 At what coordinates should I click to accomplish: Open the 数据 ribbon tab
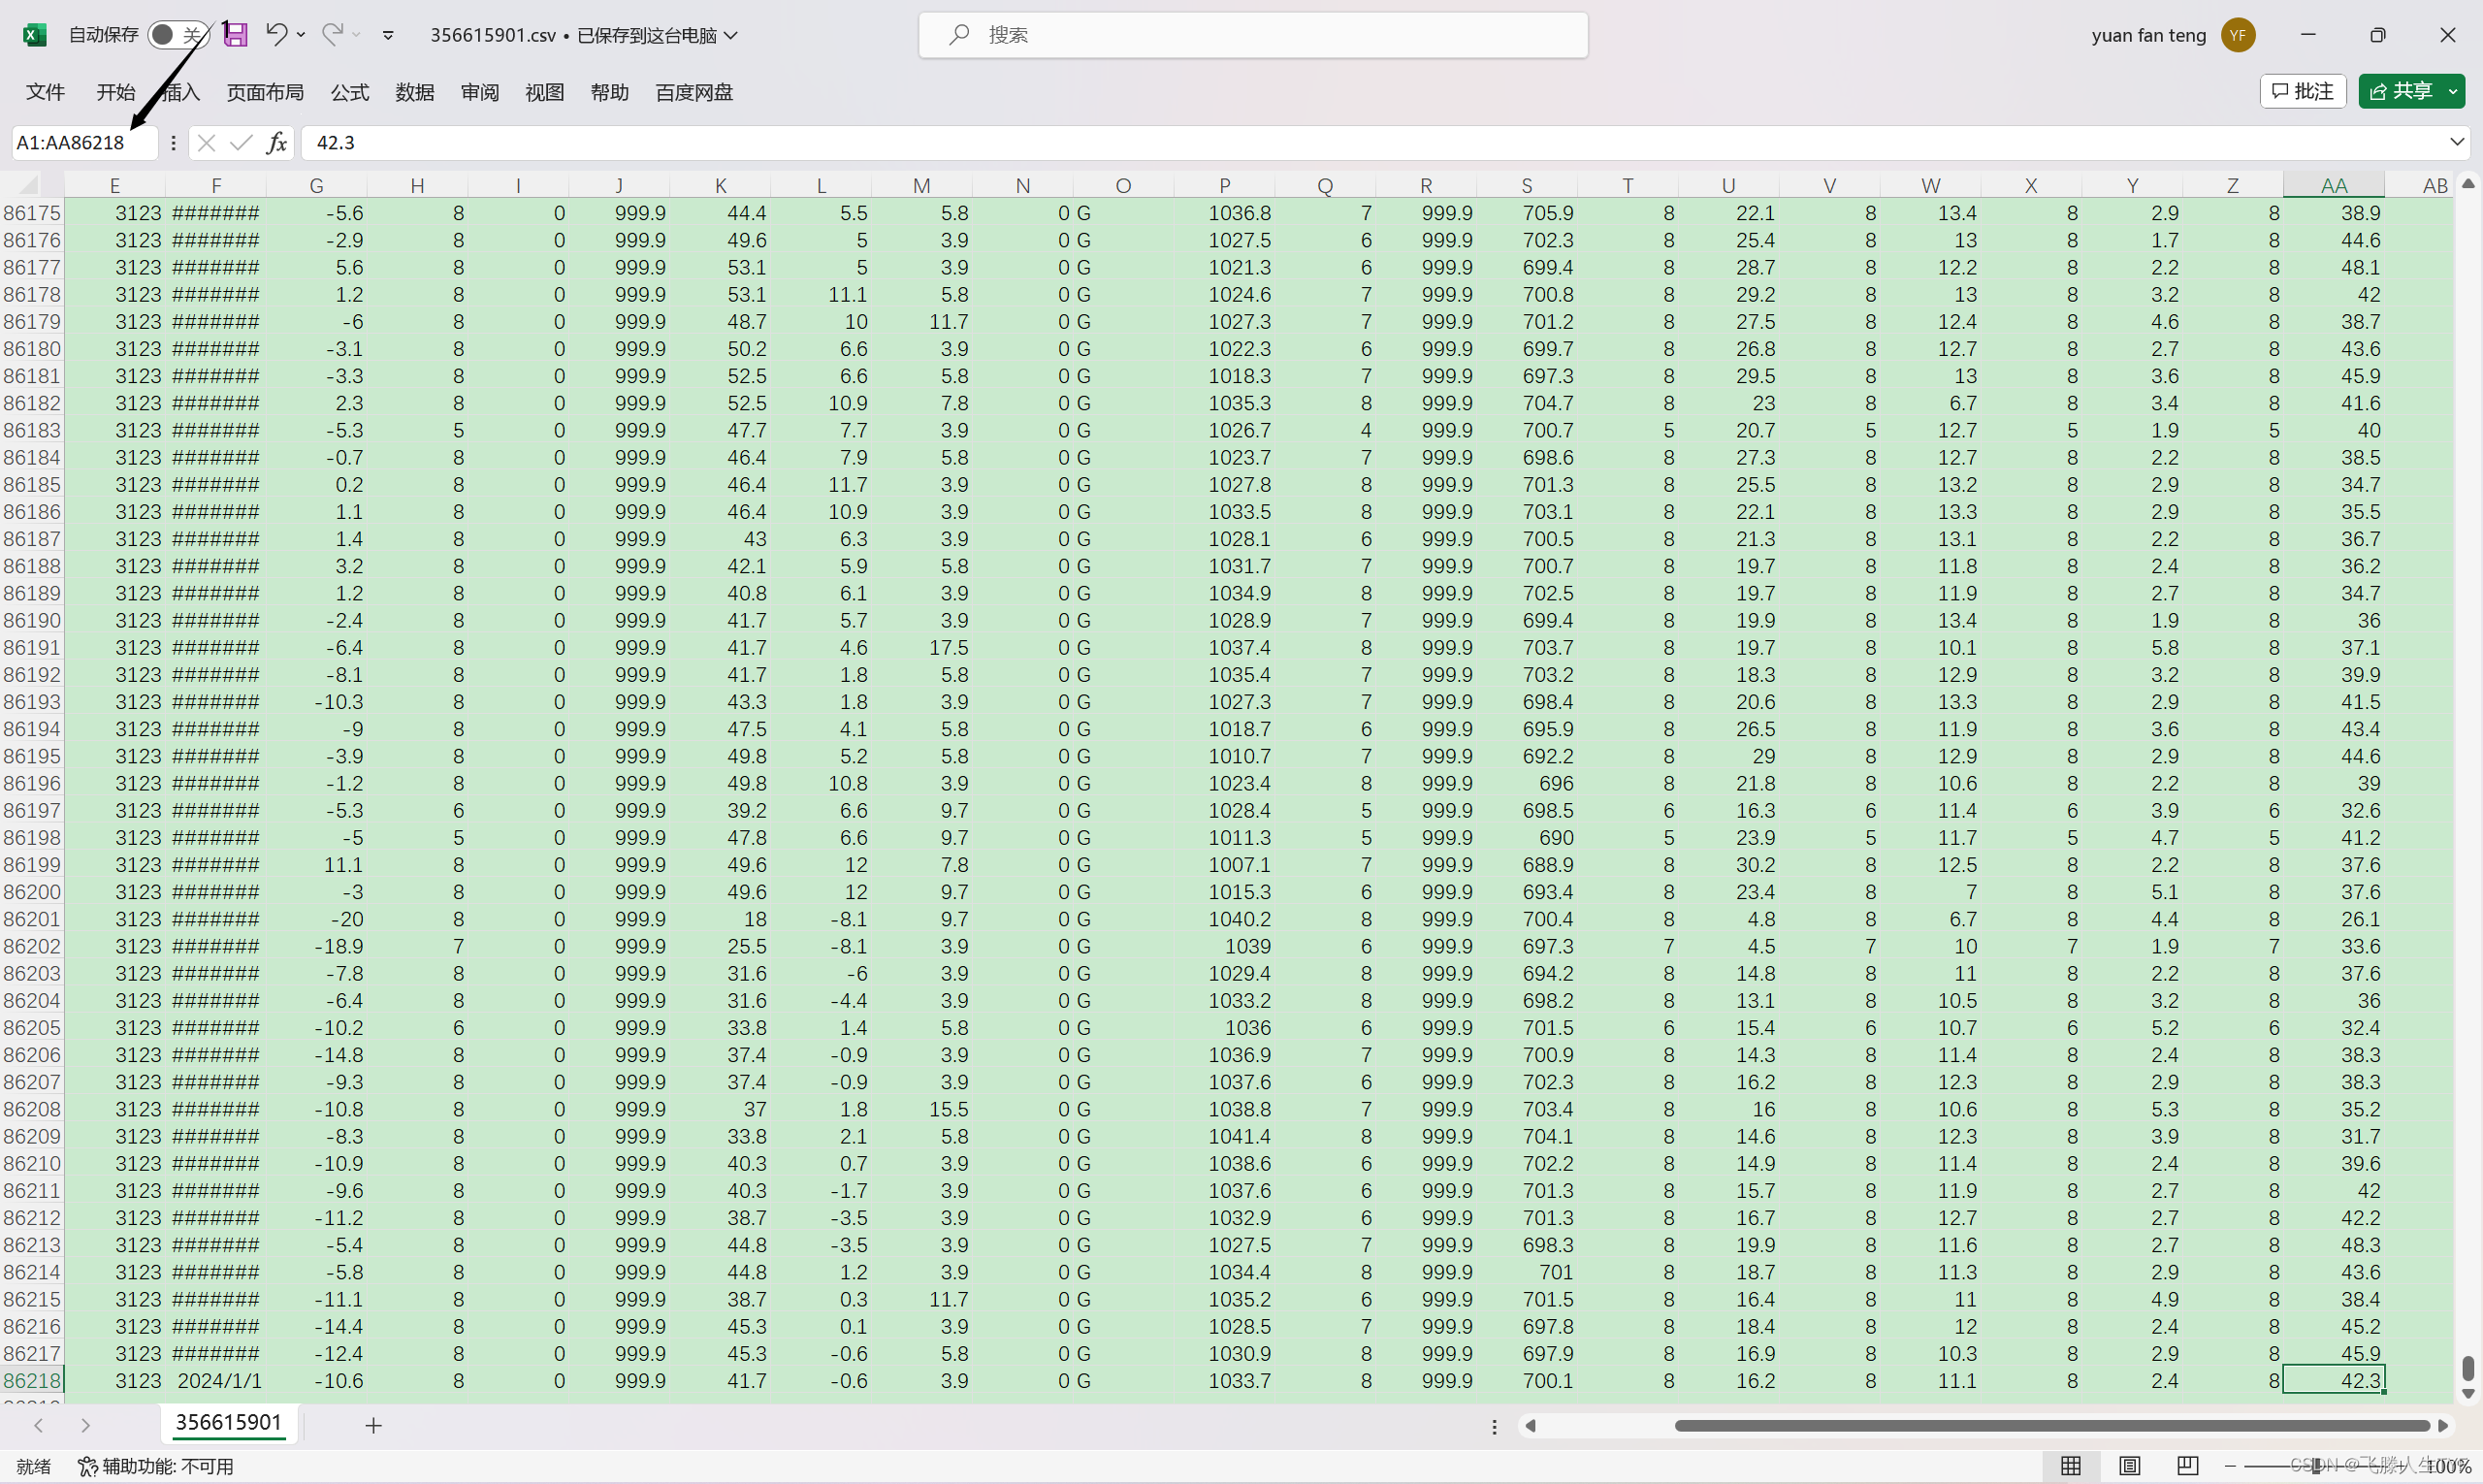[414, 92]
